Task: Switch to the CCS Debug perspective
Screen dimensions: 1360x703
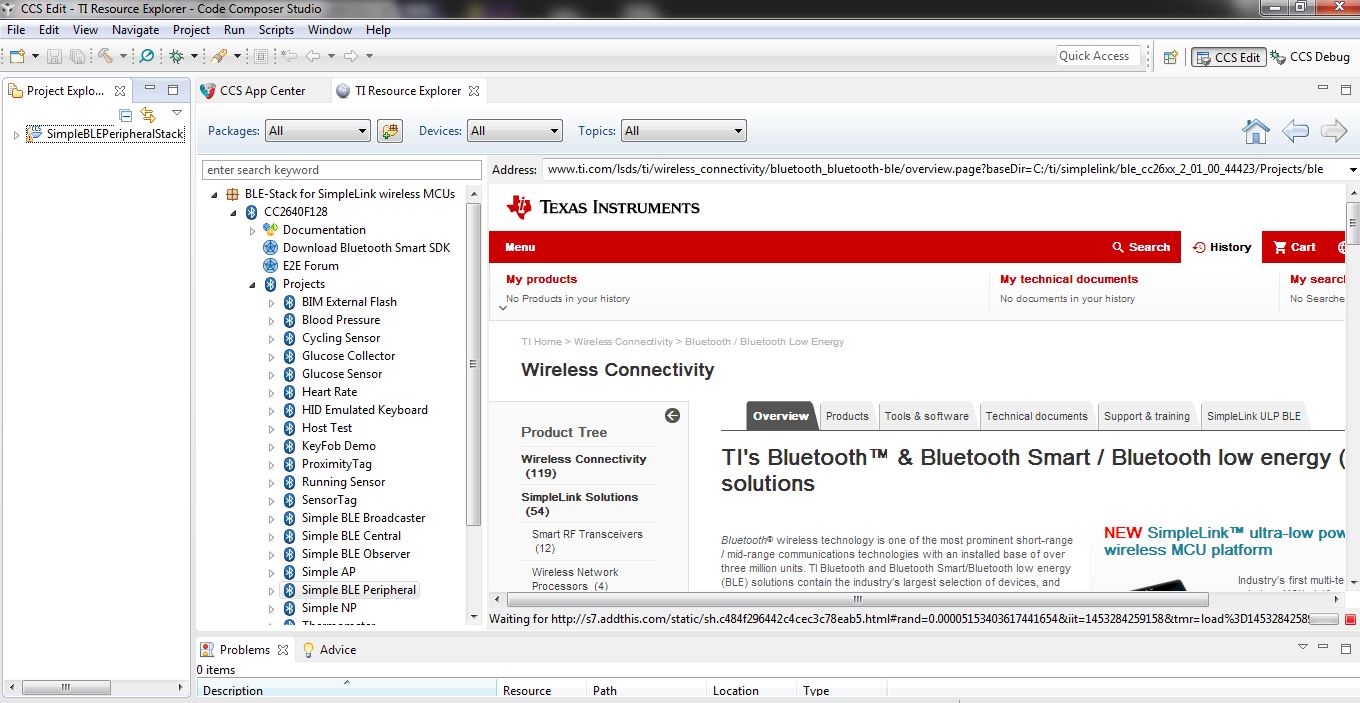Action: pyautogui.click(x=1310, y=57)
